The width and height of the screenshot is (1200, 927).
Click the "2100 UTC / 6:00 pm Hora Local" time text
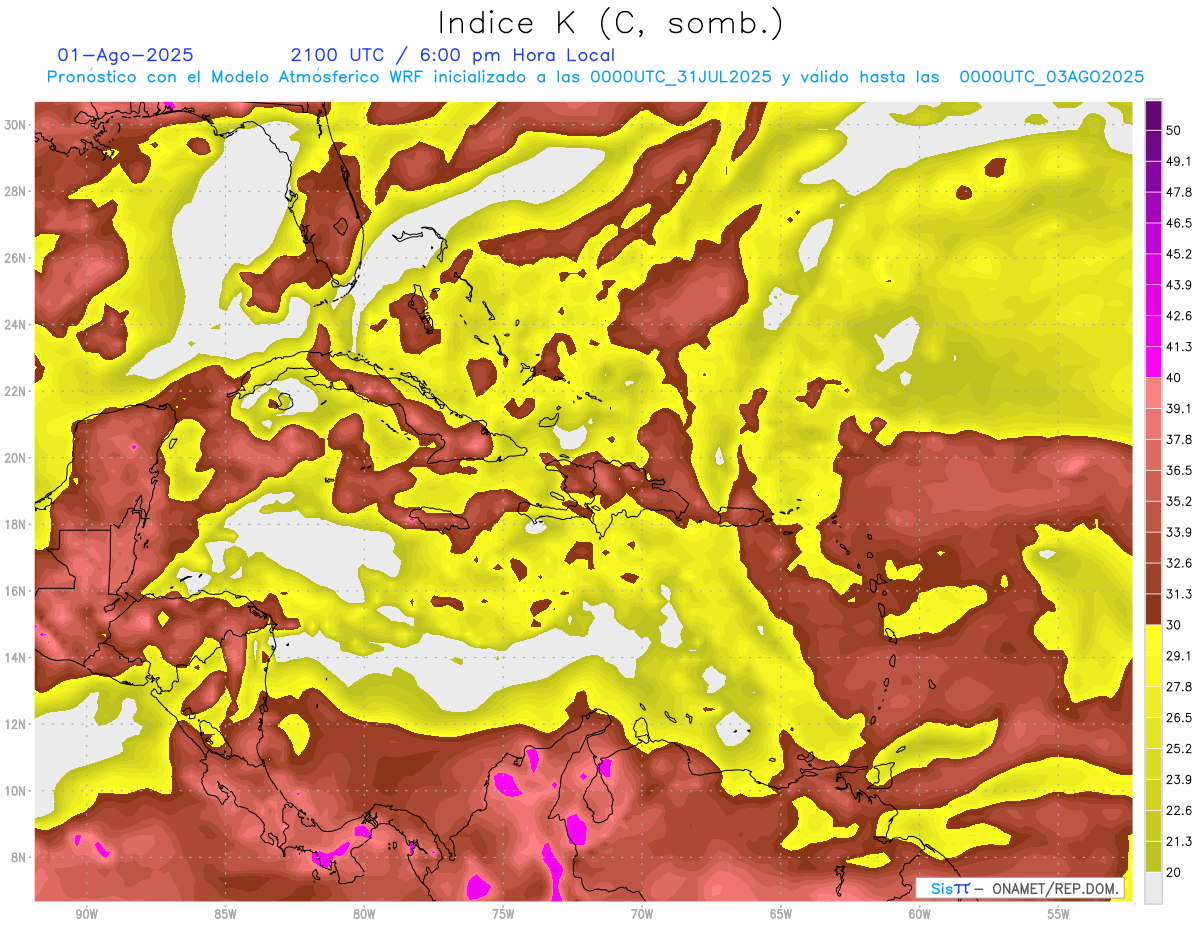coord(453,55)
